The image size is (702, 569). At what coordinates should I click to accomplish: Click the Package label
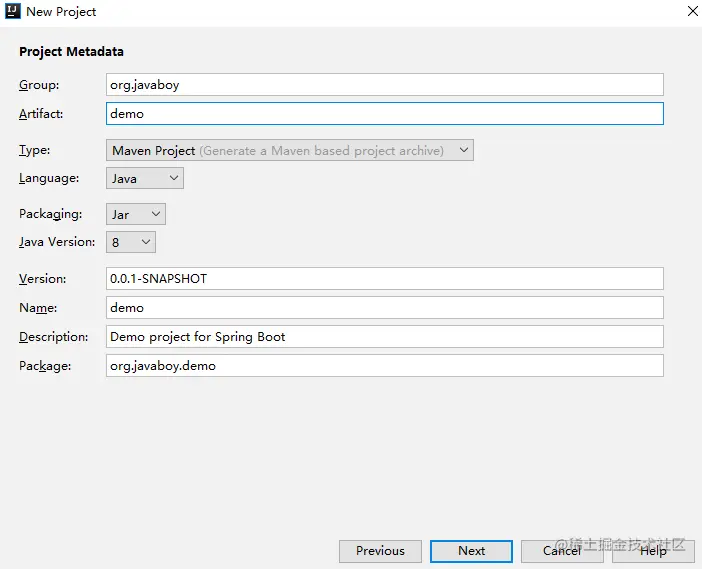click(45, 366)
